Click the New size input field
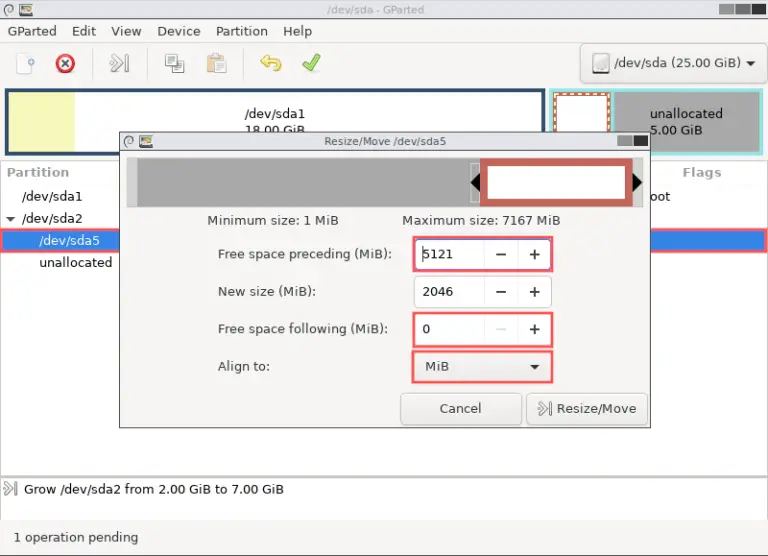Screen dimensions: 768x556 pos(450,292)
